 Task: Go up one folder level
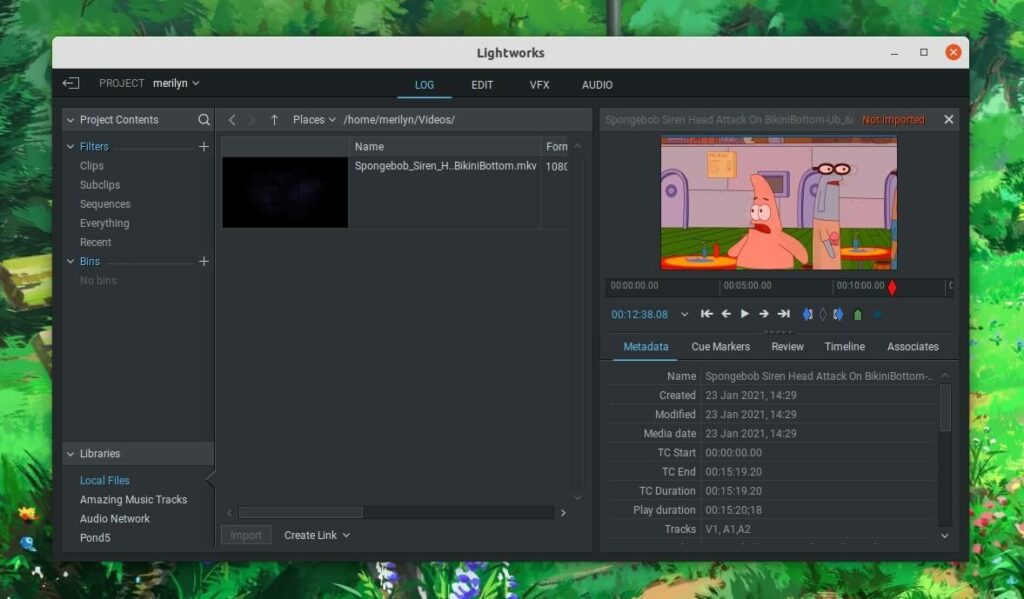pos(274,120)
